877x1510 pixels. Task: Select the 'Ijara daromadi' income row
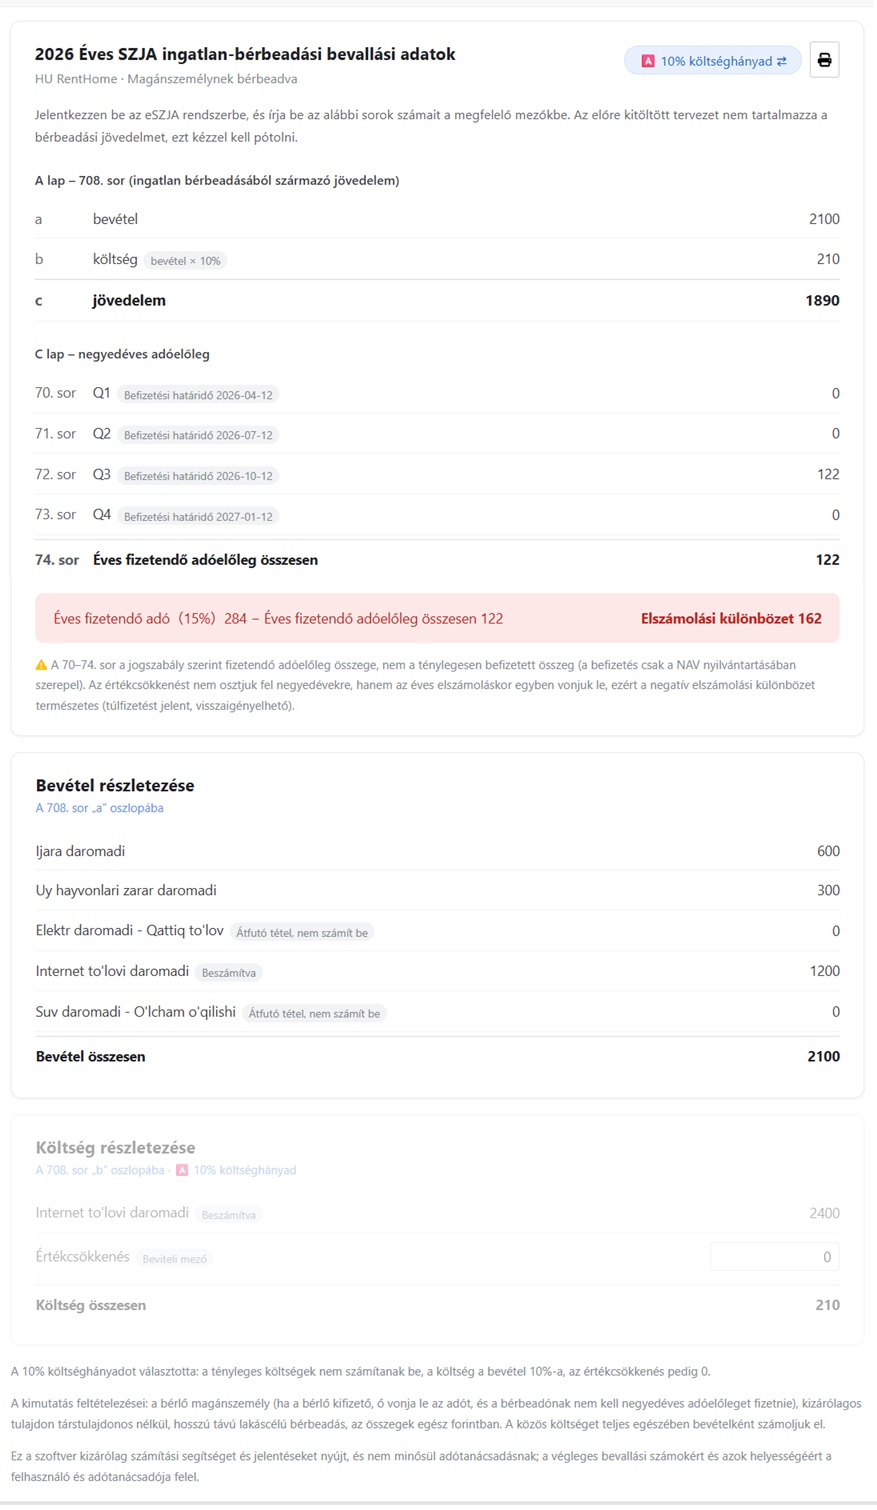437,851
